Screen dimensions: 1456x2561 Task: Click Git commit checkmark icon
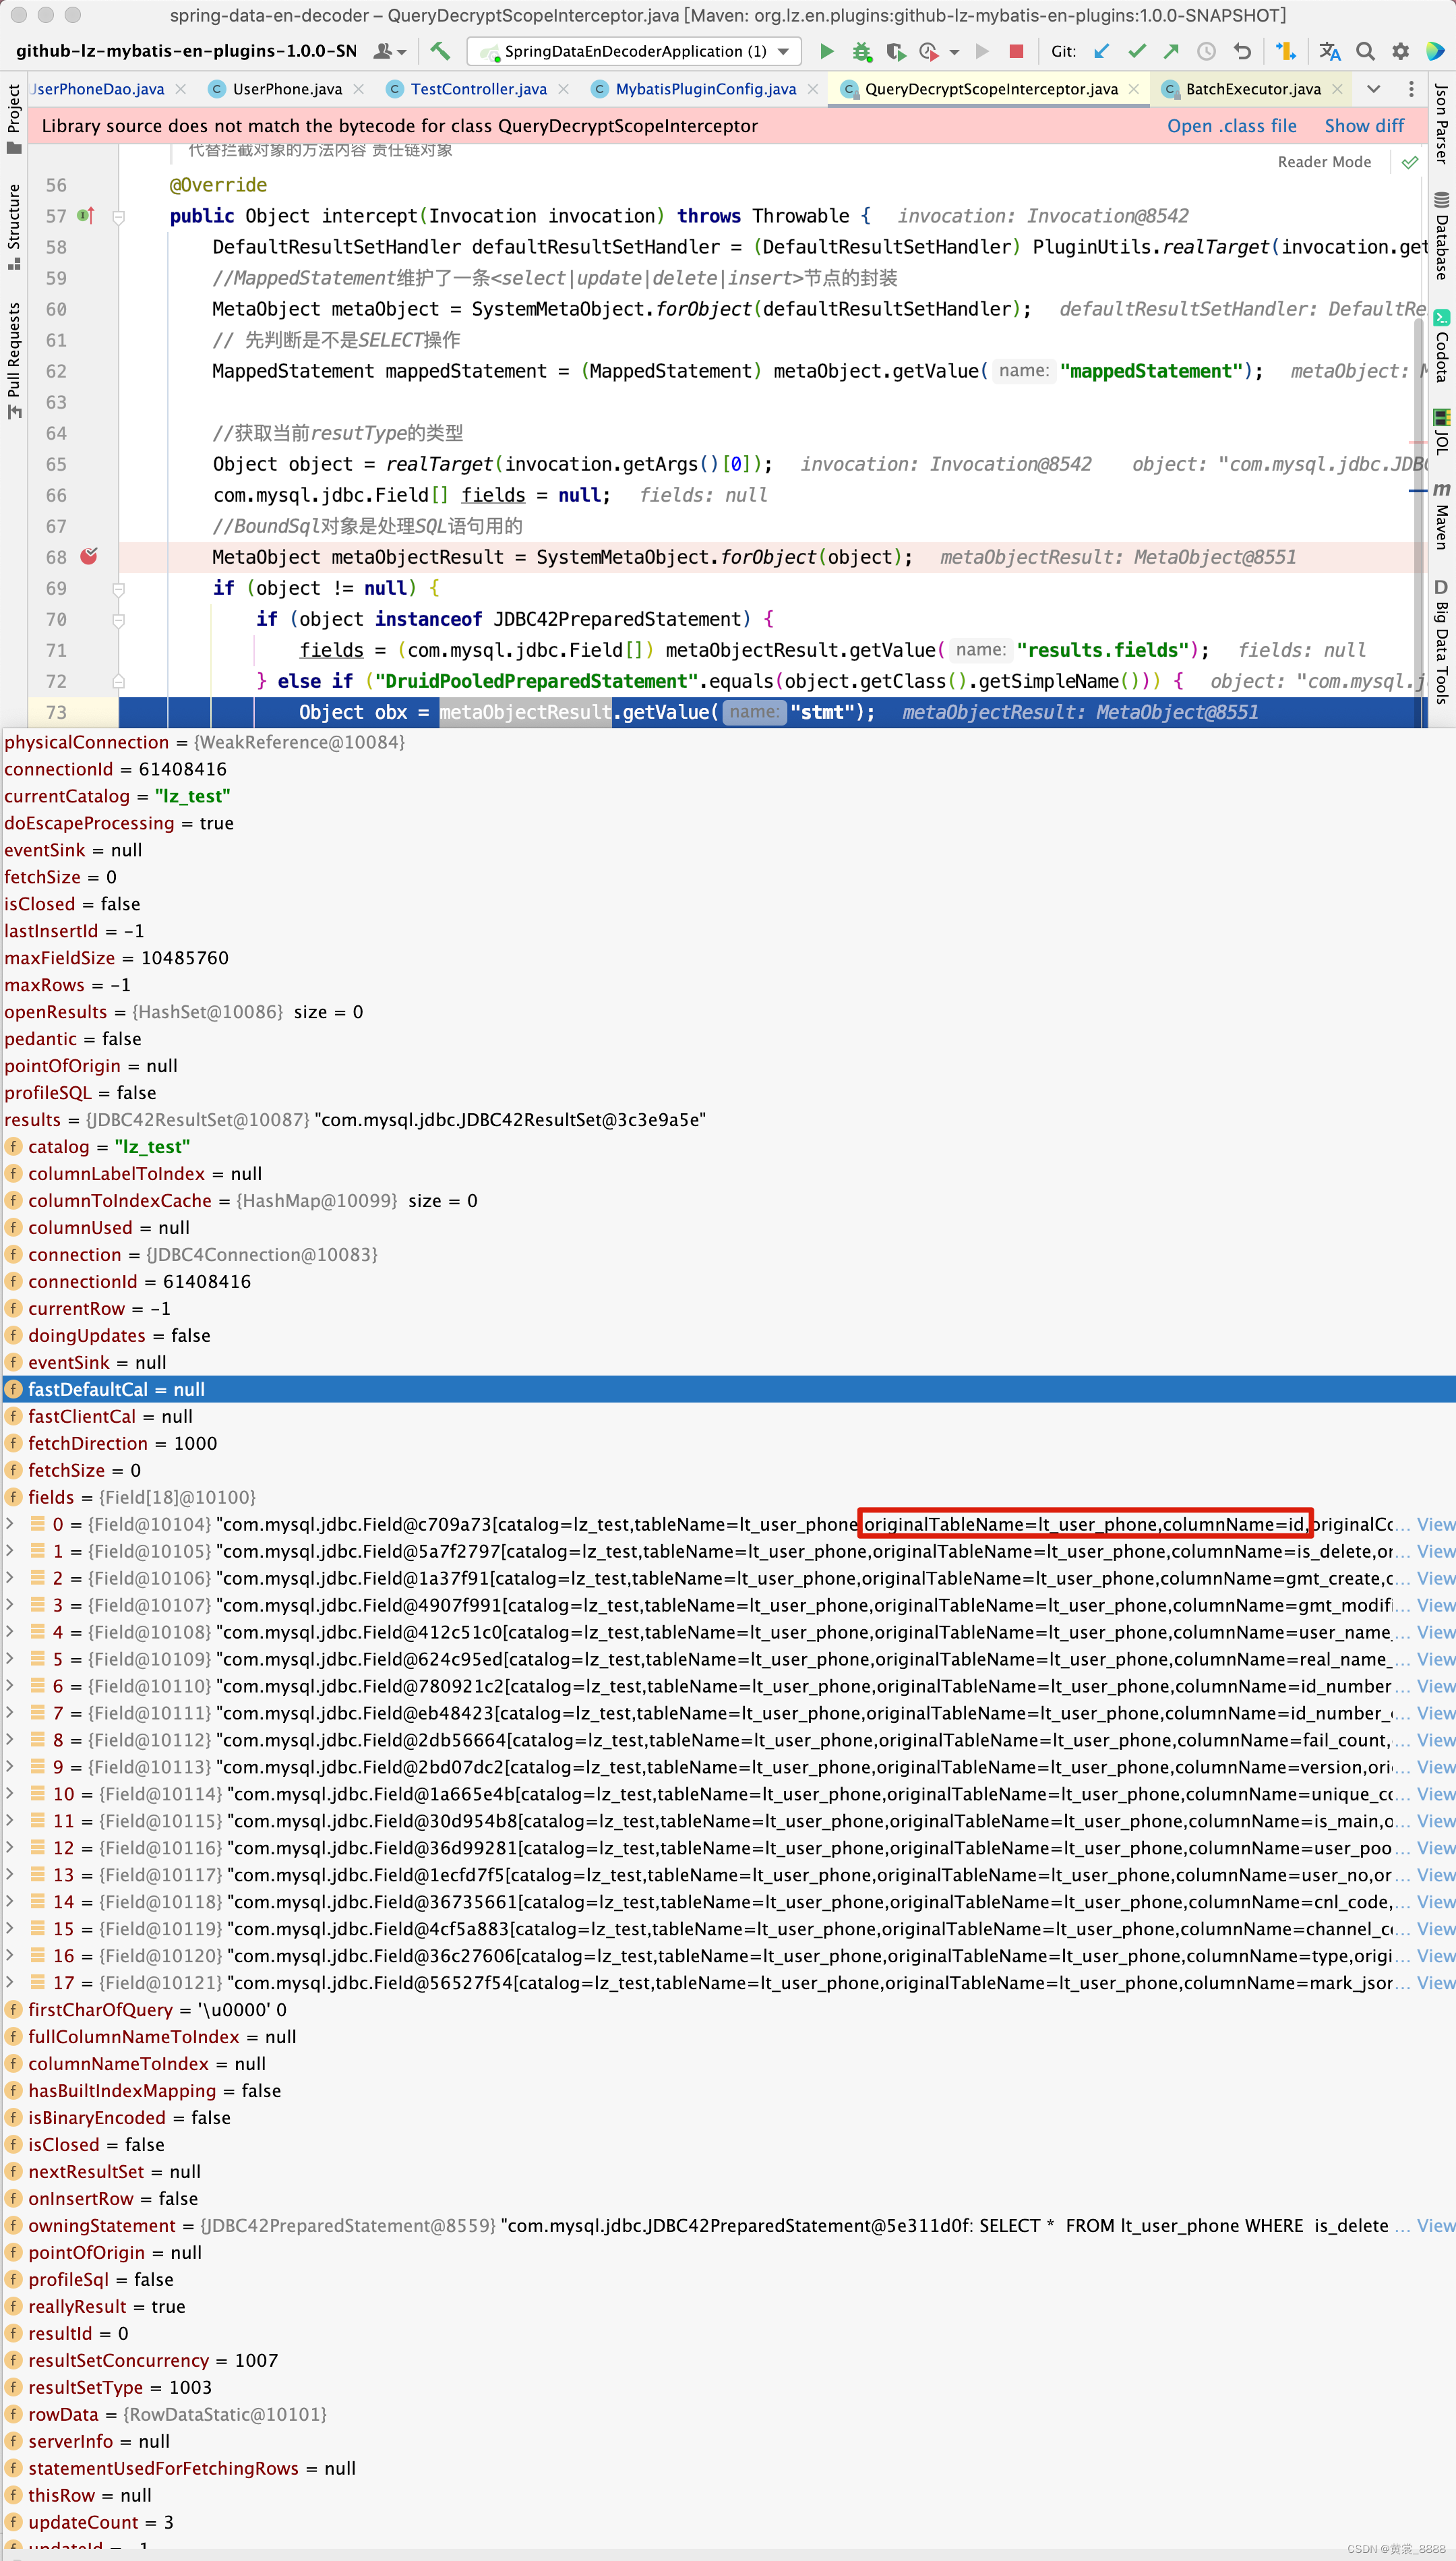click(1137, 51)
